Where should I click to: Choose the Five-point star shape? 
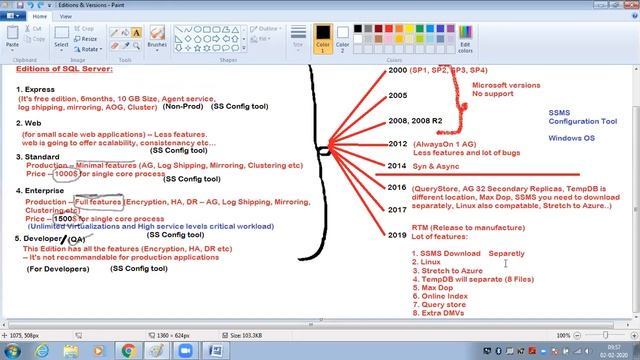(198, 48)
